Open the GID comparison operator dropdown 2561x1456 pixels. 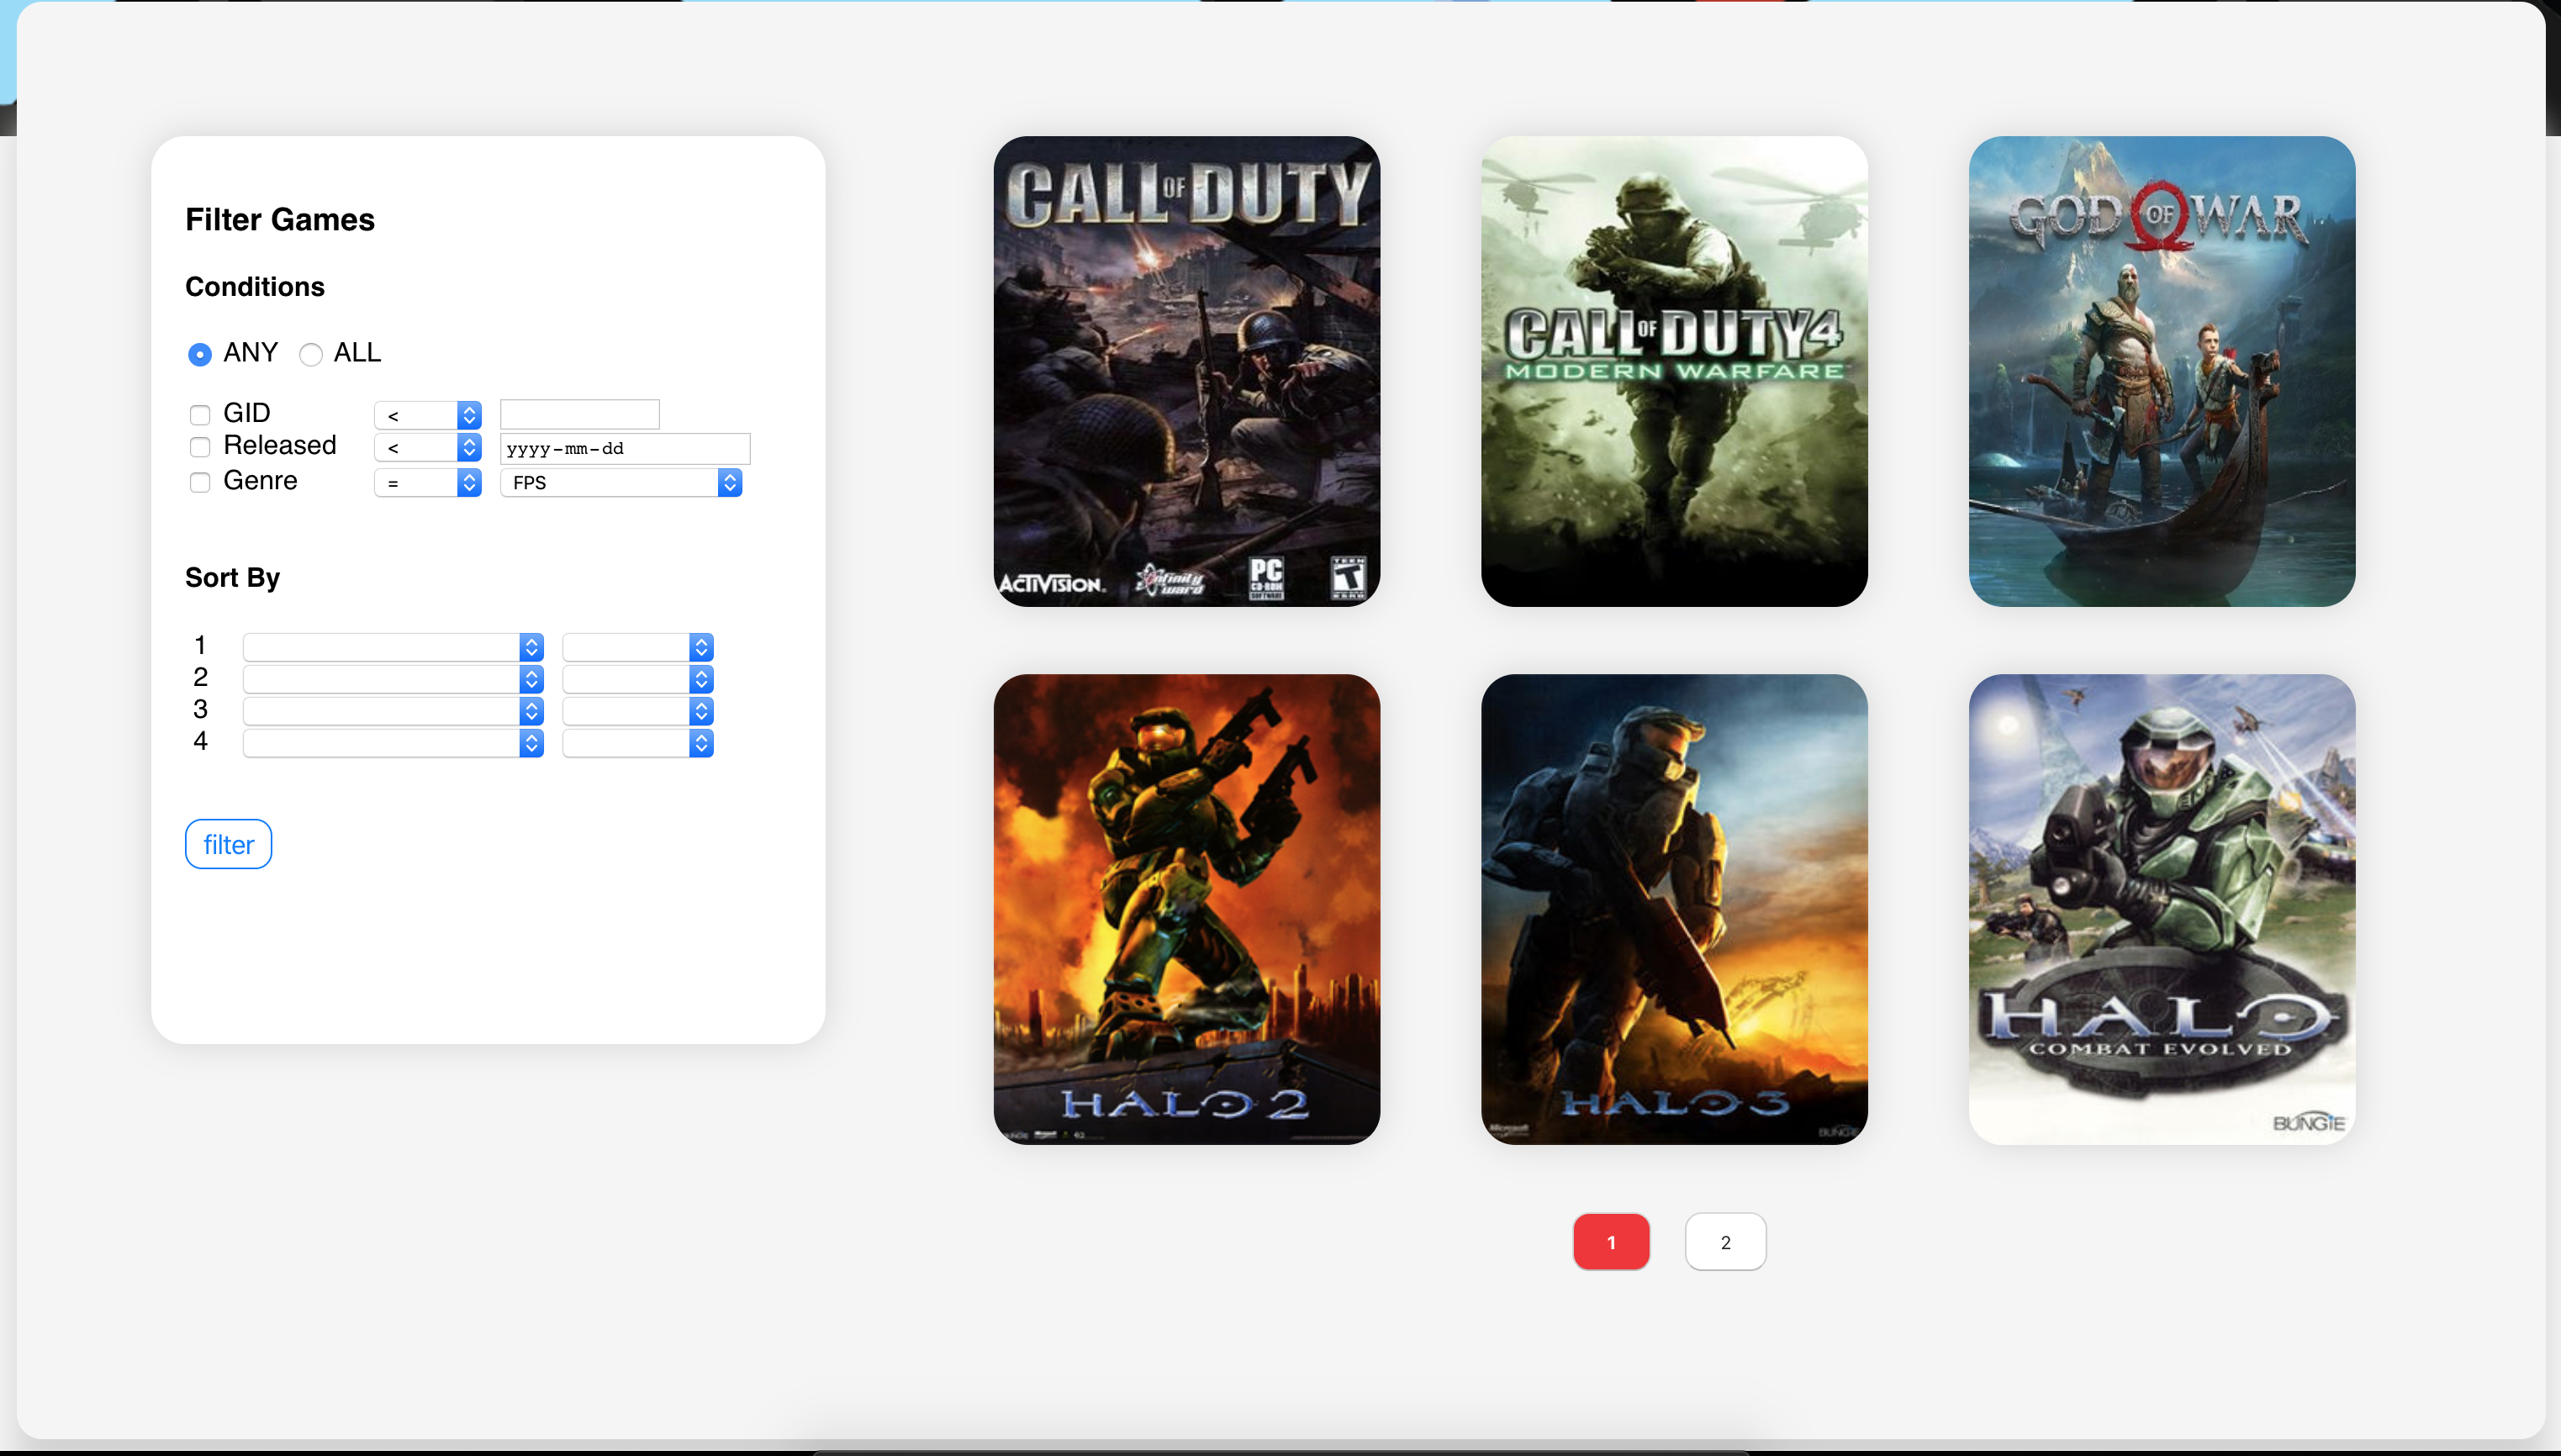[x=428, y=415]
